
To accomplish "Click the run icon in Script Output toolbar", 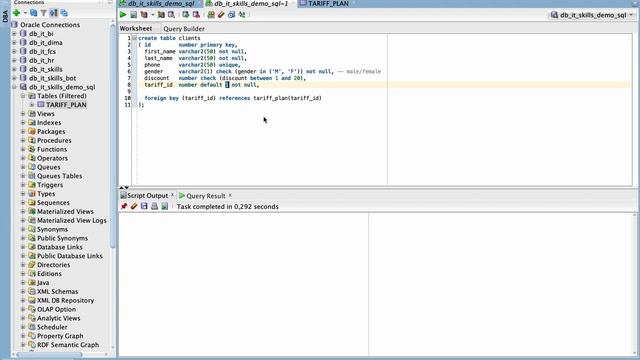I will pyautogui.click(x=164, y=207).
